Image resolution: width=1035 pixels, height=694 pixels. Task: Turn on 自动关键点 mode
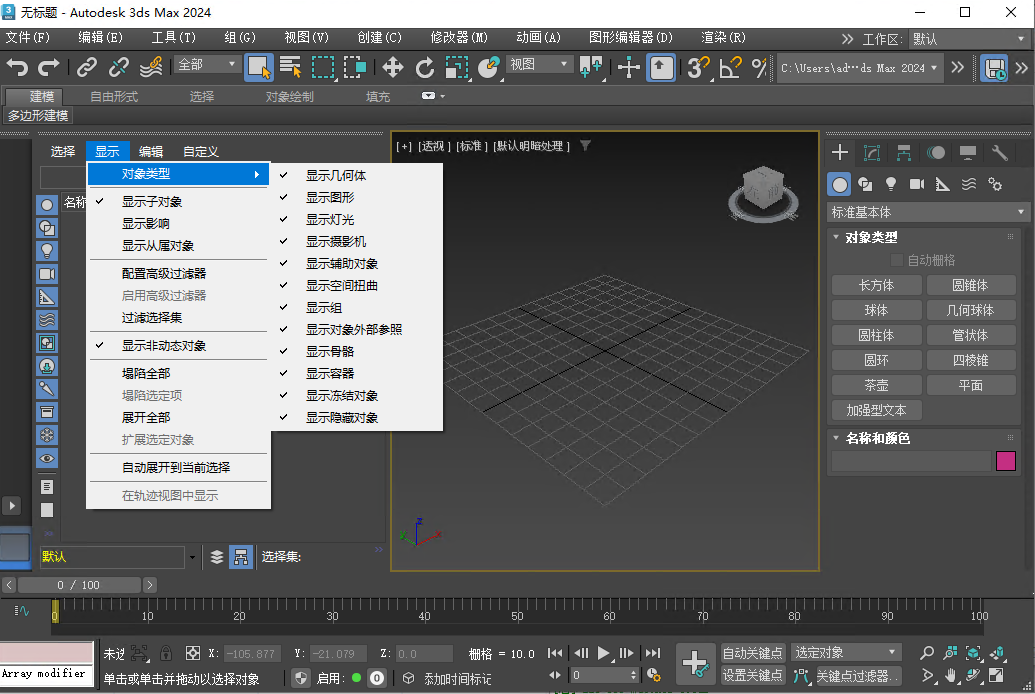tap(753, 651)
